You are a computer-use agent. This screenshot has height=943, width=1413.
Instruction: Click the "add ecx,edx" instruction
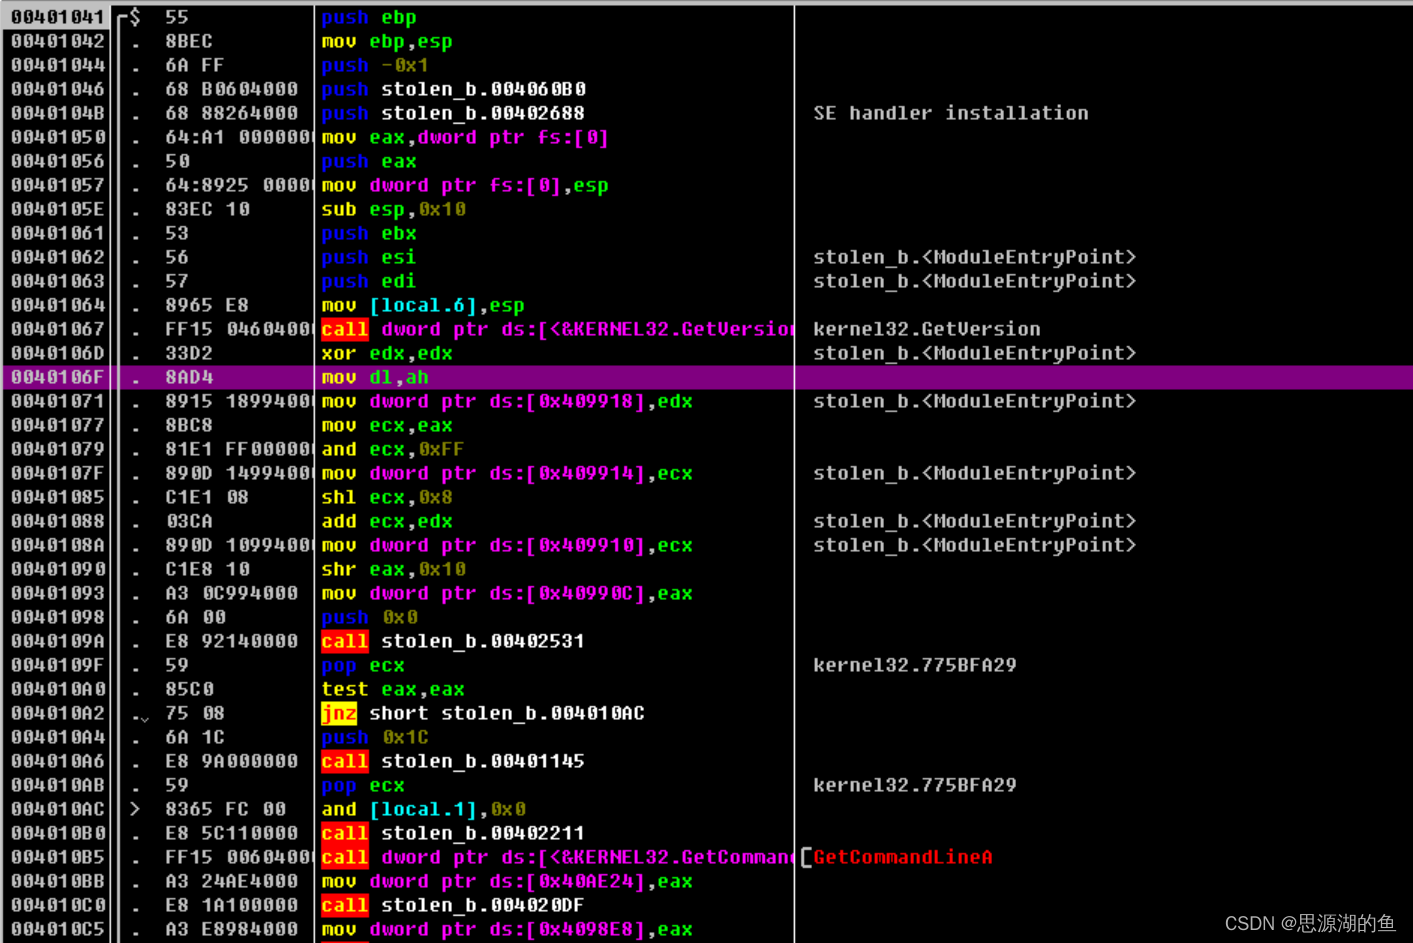click(387, 521)
